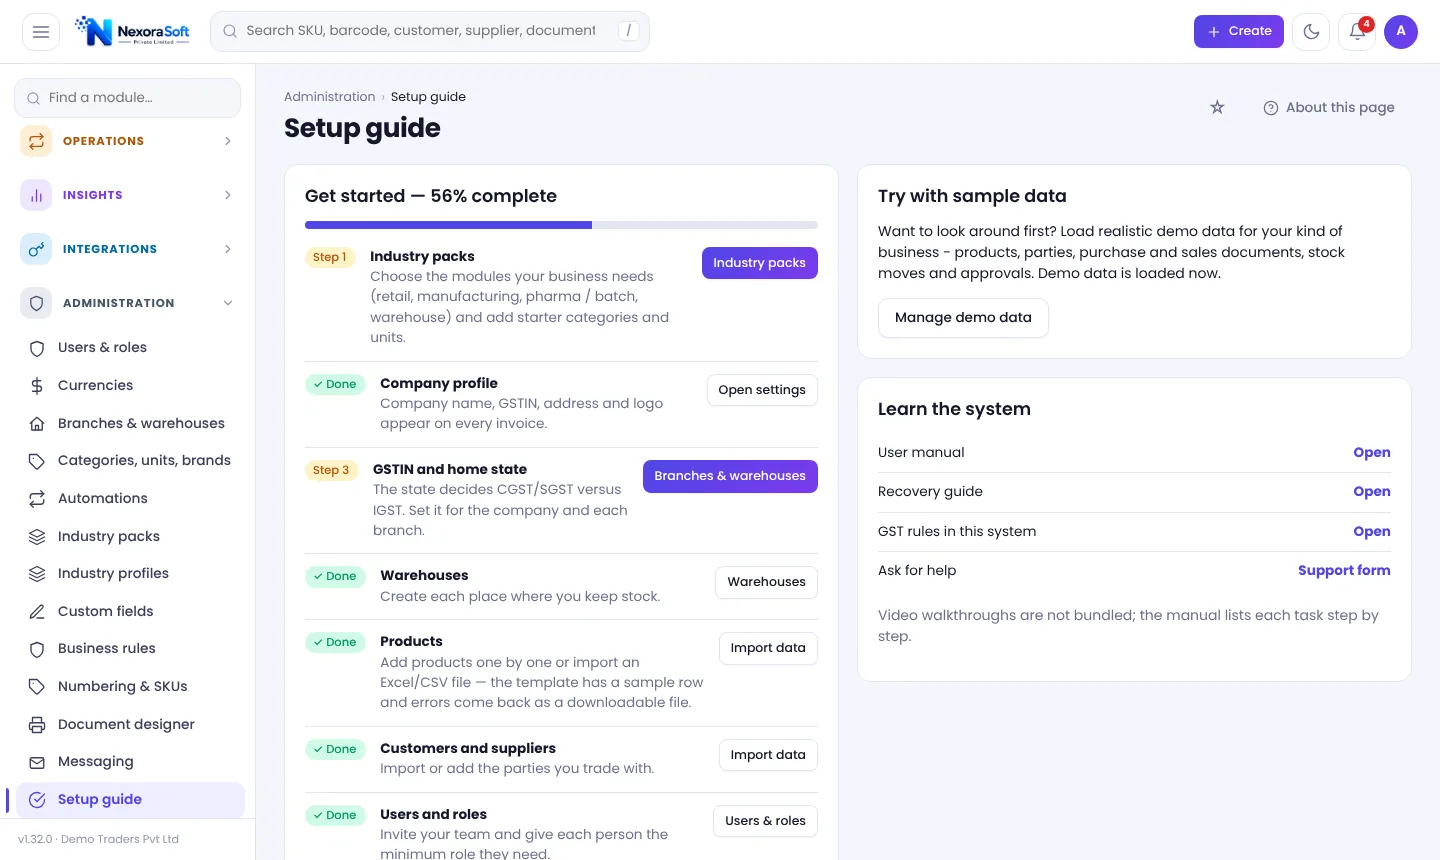Click the NexoraSoft logo
Viewport: 1440px width, 860px height.
click(133, 32)
